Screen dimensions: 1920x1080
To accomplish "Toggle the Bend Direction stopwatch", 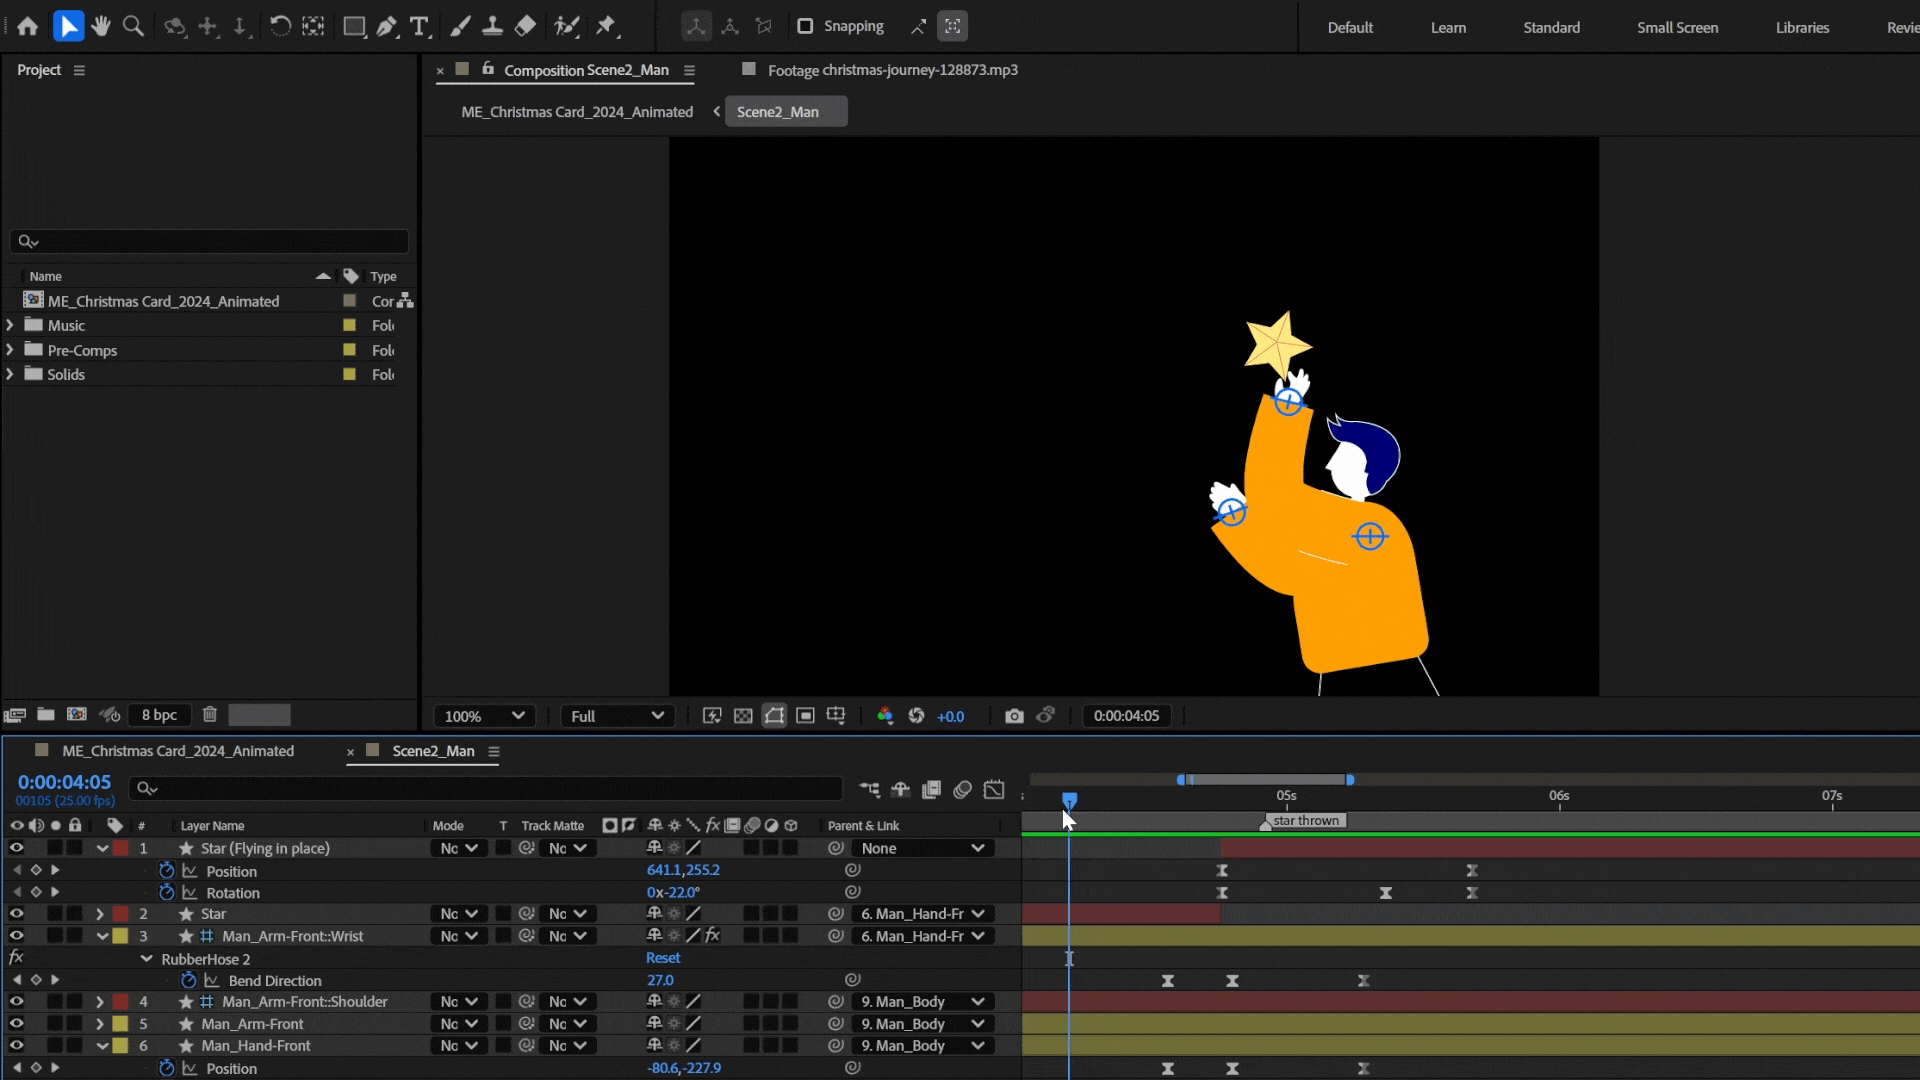I will (188, 981).
